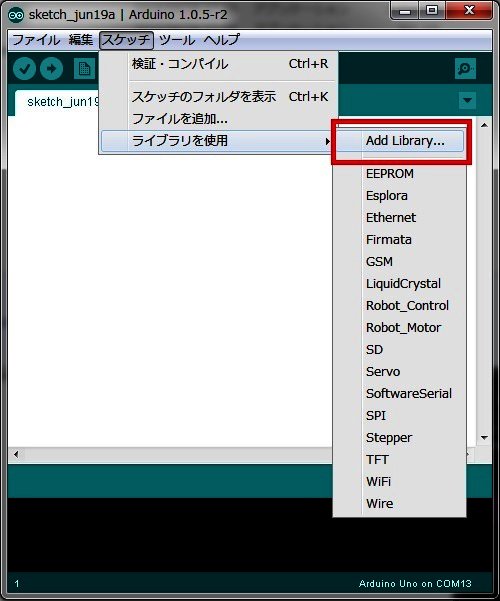
Task: Choose スケッチのフォルダを表示
Action: pos(219,97)
